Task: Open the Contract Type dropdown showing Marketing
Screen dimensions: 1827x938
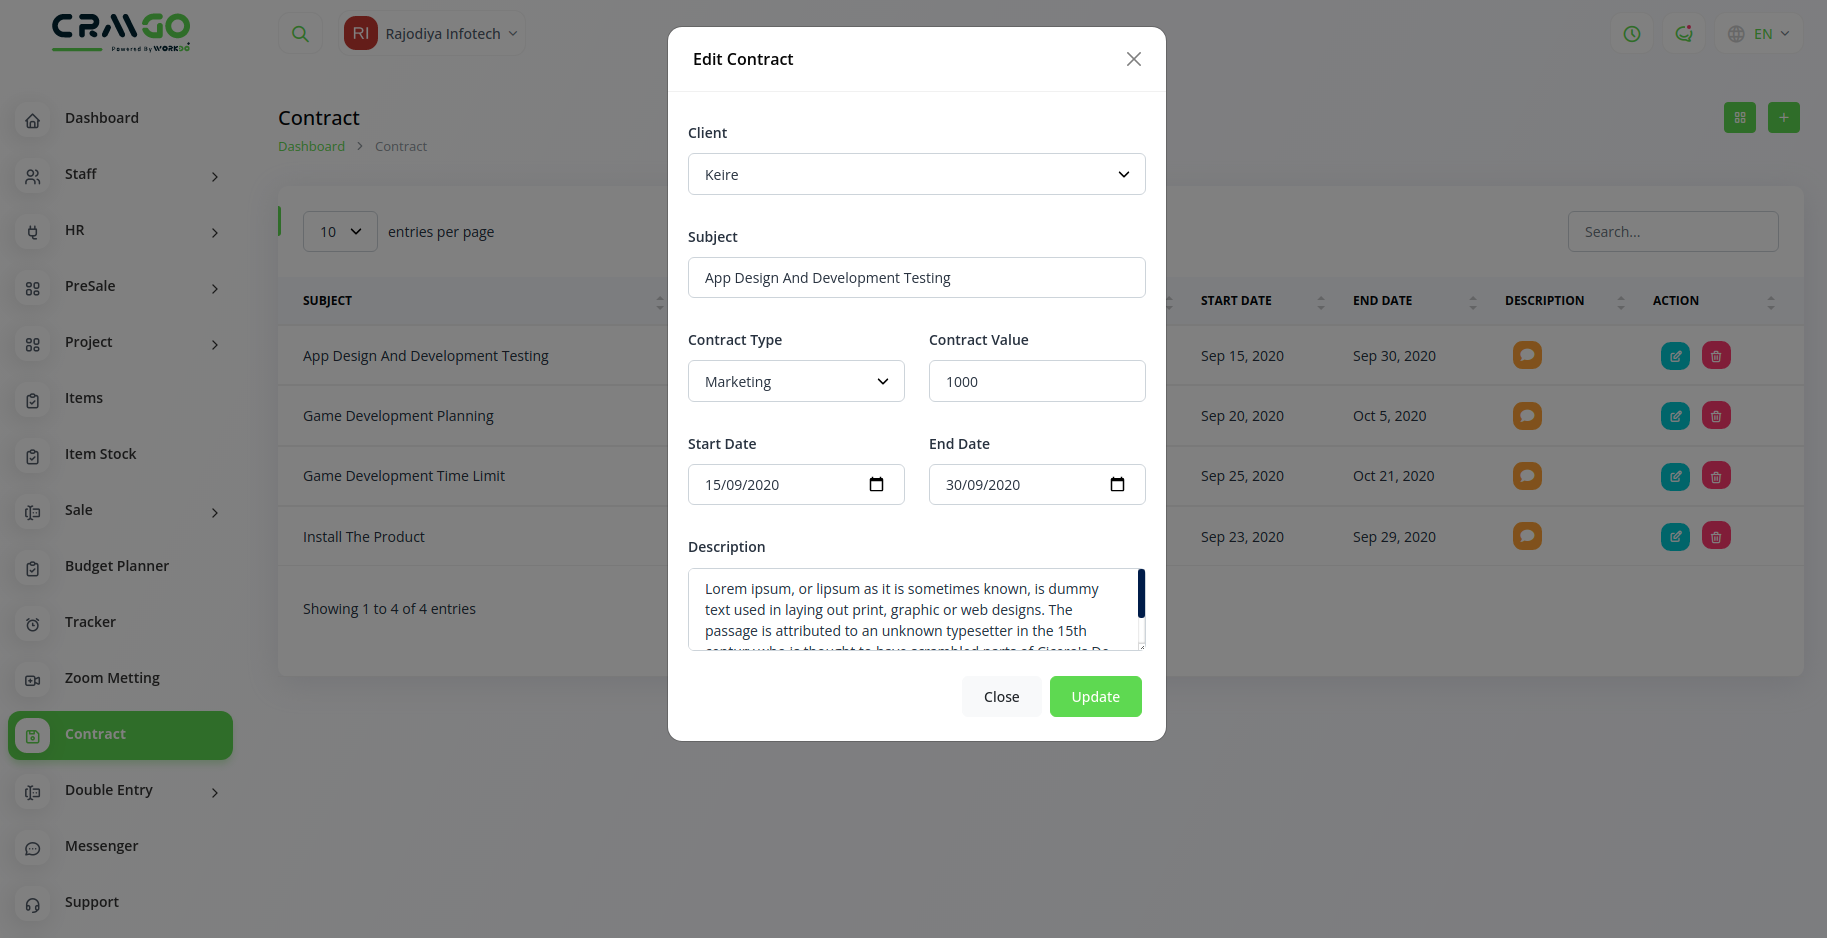Action: [796, 382]
